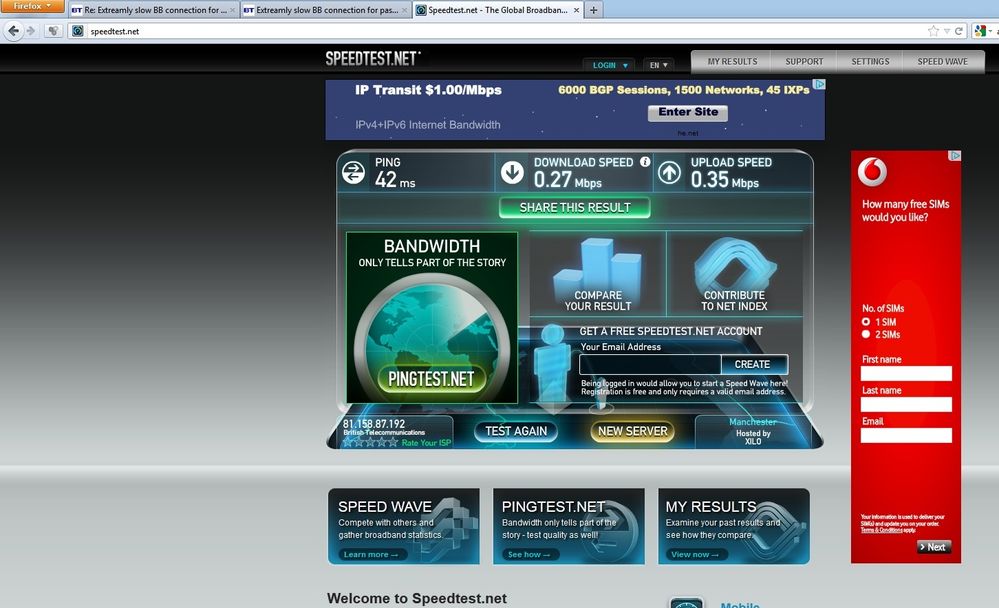This screenshot has width=999, height=608.
Task: Rate your ISP with the star rating
Action: click(370, 442)
